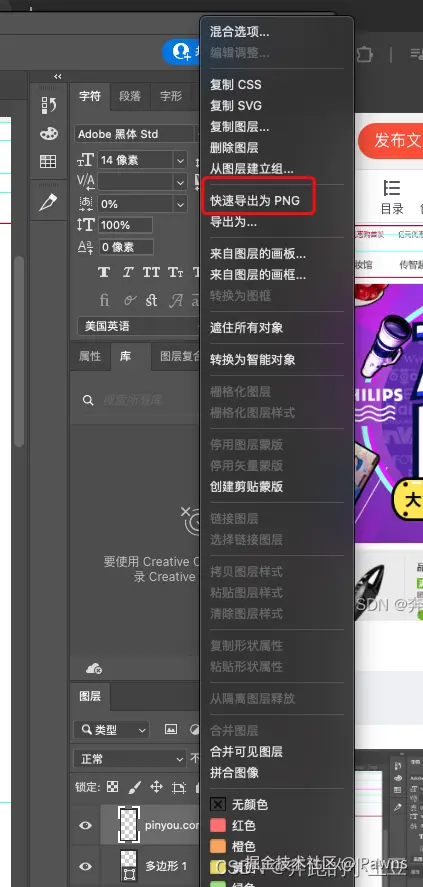Image resolution: width=423 pixels, height=887 pixels.
Task: Open the History panel icon
Action: click(49, 105)
